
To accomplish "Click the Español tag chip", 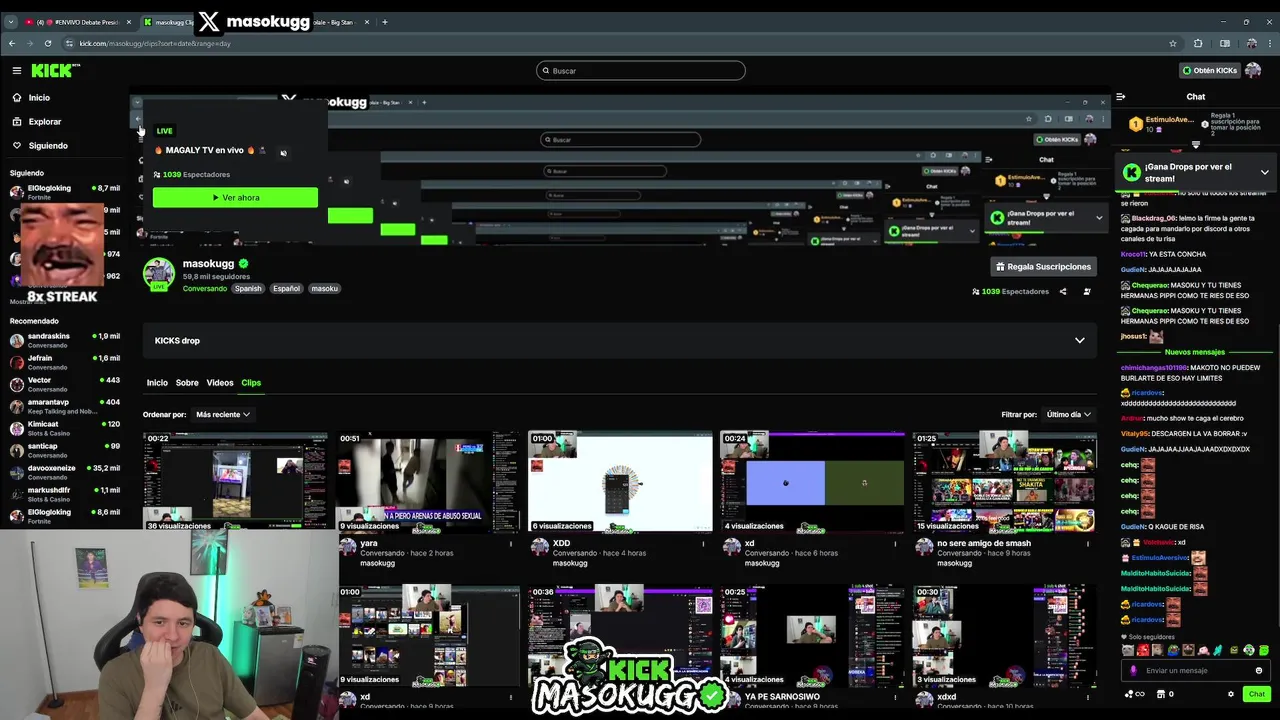I will (286, 289).
